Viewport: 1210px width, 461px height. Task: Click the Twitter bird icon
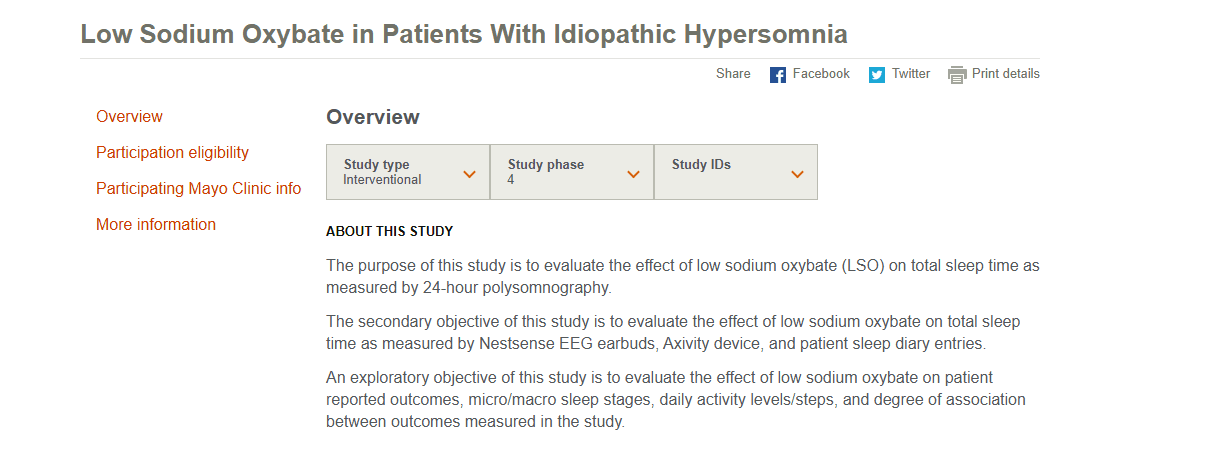877,75
